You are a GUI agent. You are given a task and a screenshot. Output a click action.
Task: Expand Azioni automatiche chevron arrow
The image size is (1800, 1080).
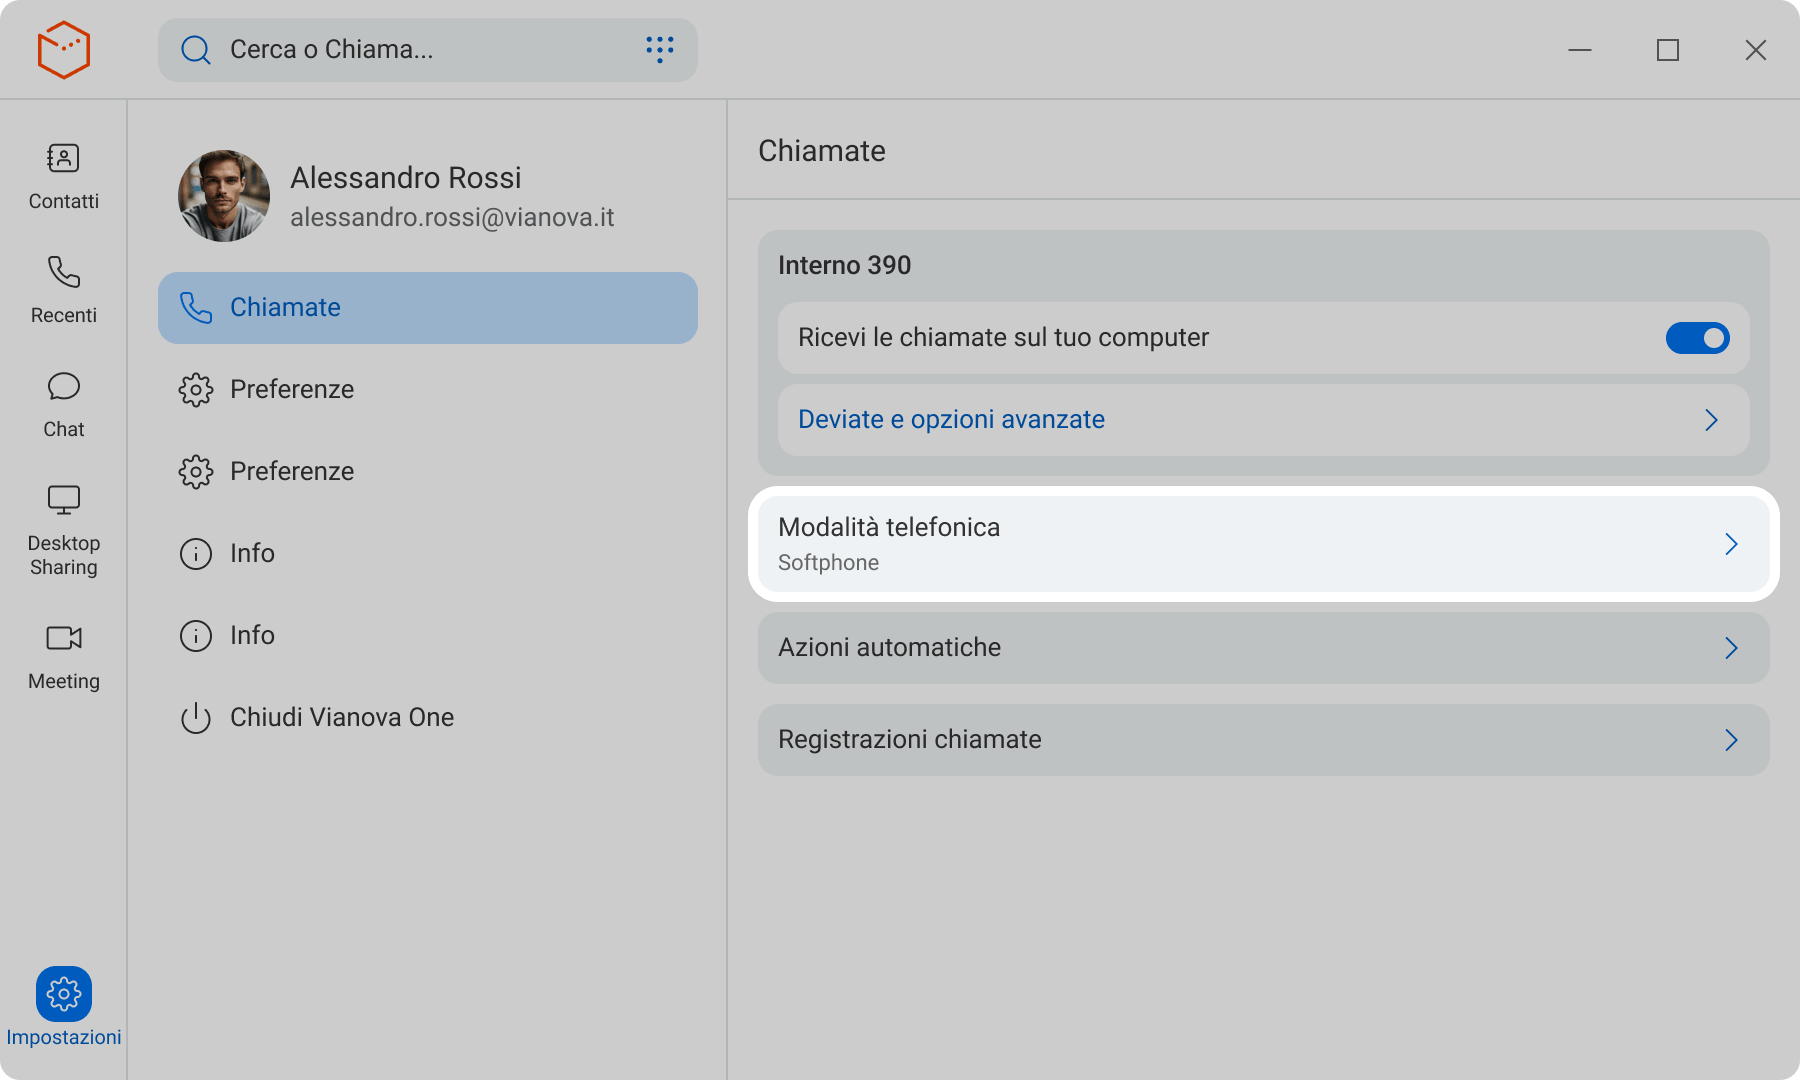pyautogui.click(x=1731, y=648)
